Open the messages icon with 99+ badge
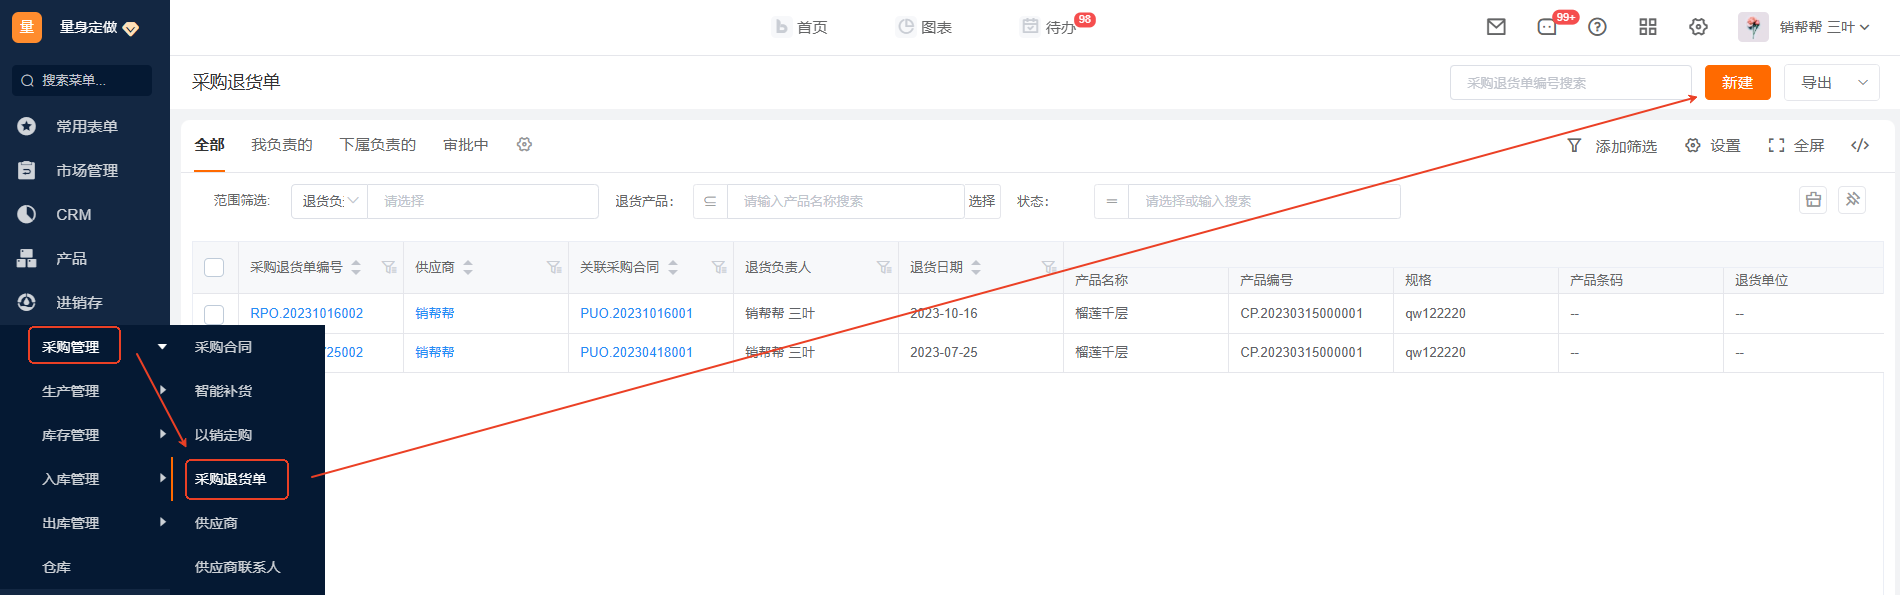 tap(1547, 27)
